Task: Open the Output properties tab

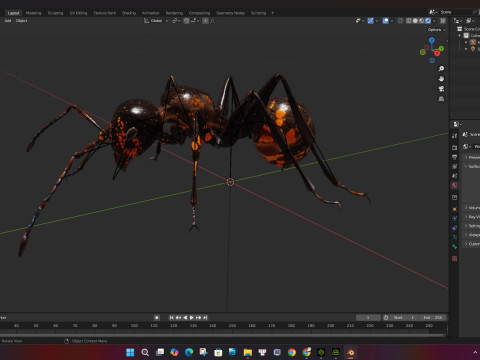Action: 454,157
